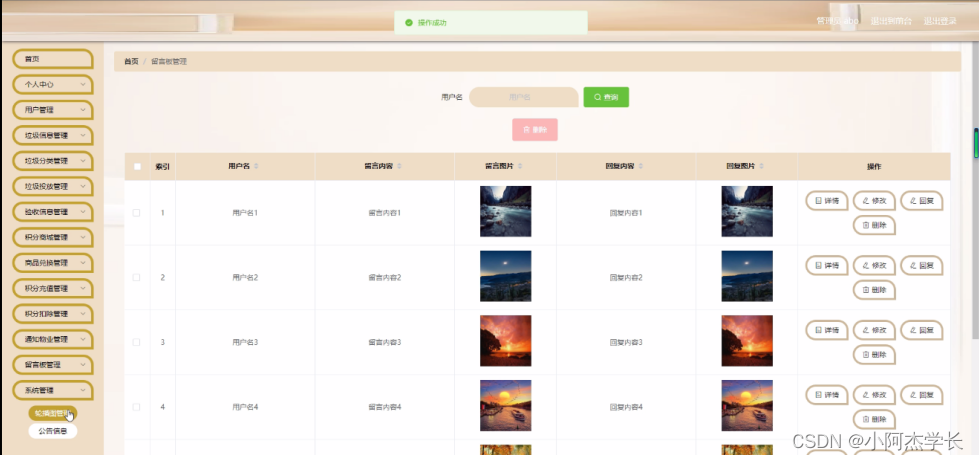The image size is (979, 460).
Task: Select 轮播图管理 submenu item
Action: coord(53,413)
